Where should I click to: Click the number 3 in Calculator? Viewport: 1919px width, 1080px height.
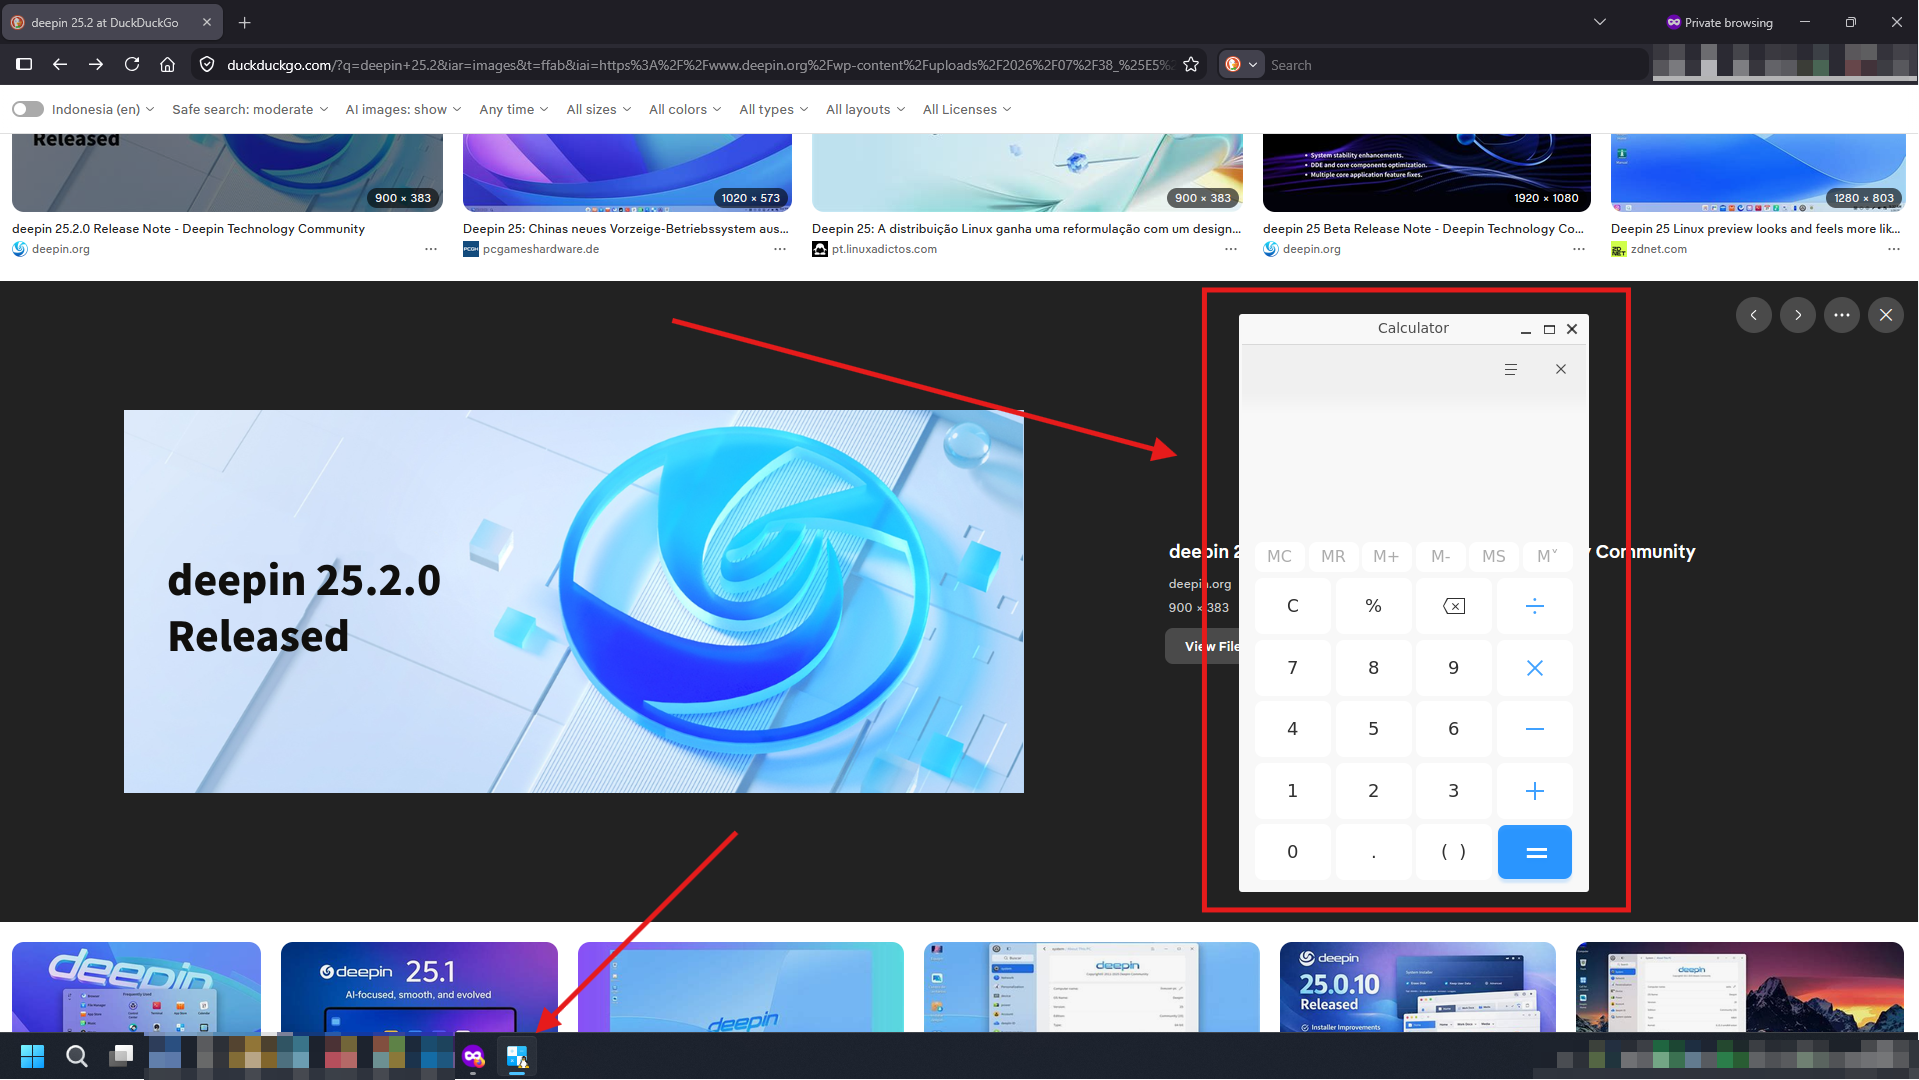[x=1454, y=791]
